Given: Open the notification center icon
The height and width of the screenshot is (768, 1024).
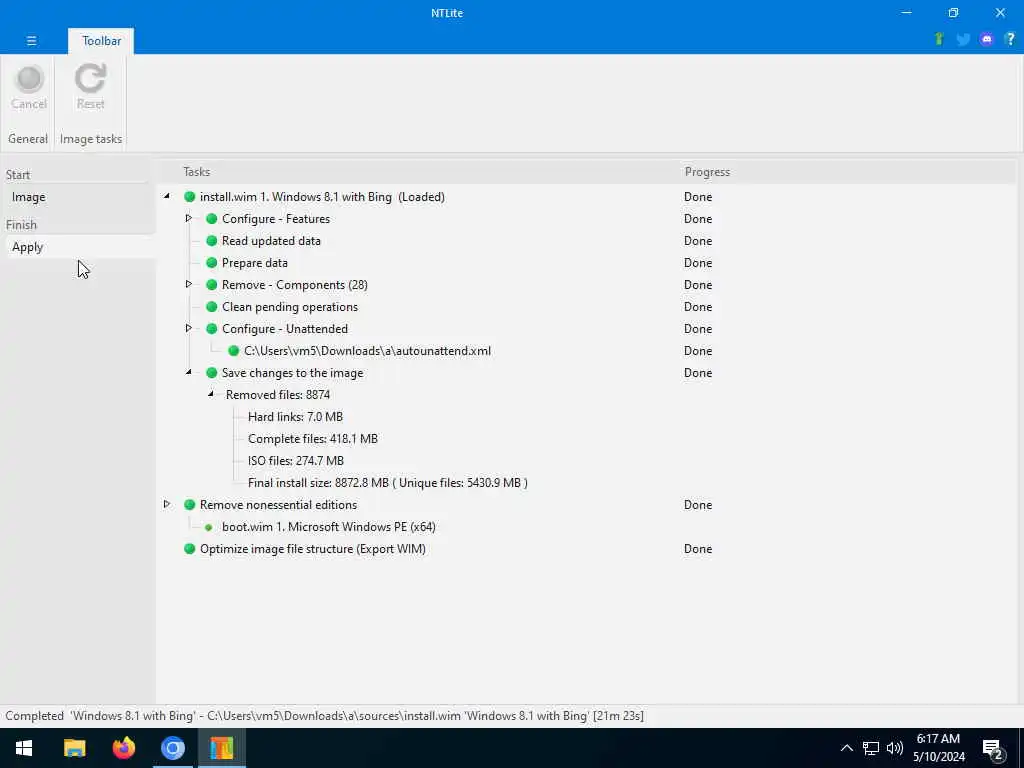Looking at the screenshot, I should pos(993,749).
